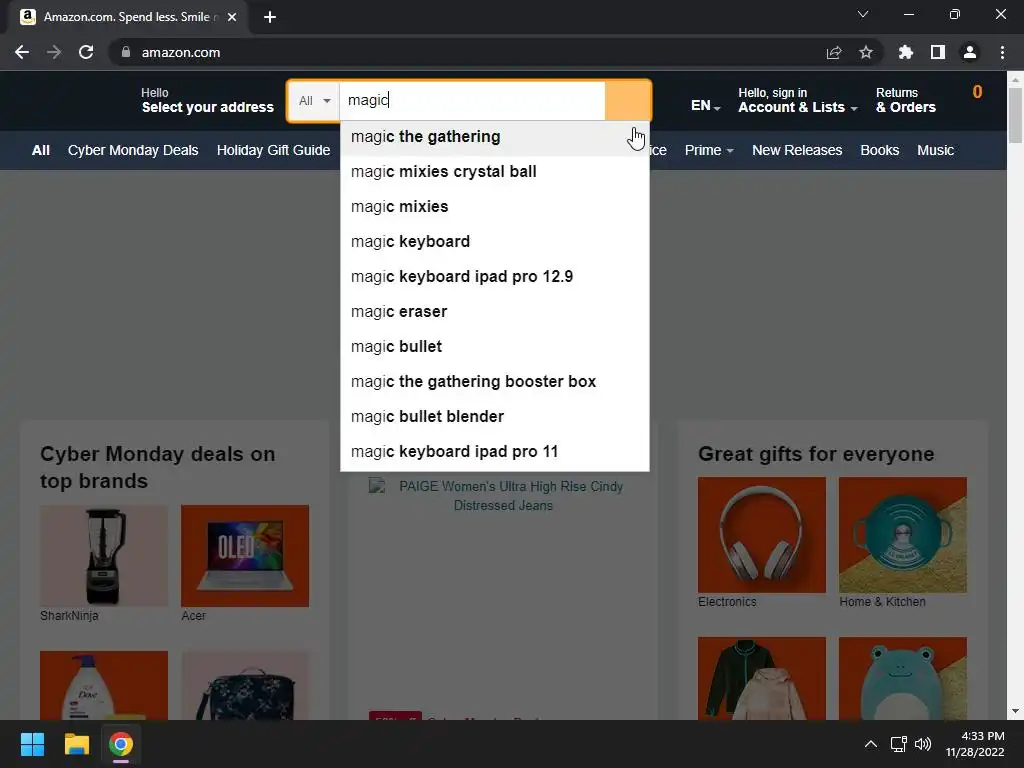Click the Amazon search text field
1024x768 pixels.
point(472,101)
